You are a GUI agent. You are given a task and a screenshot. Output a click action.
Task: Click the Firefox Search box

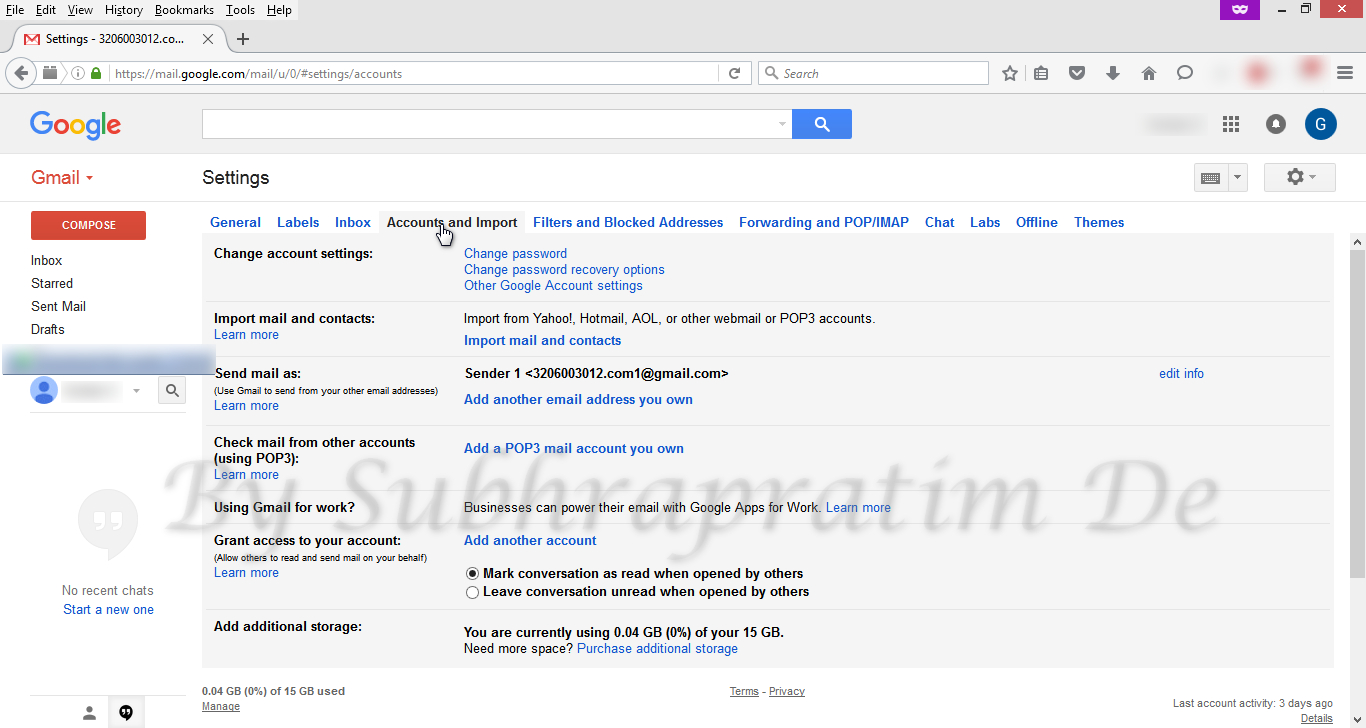pos(873,73)
